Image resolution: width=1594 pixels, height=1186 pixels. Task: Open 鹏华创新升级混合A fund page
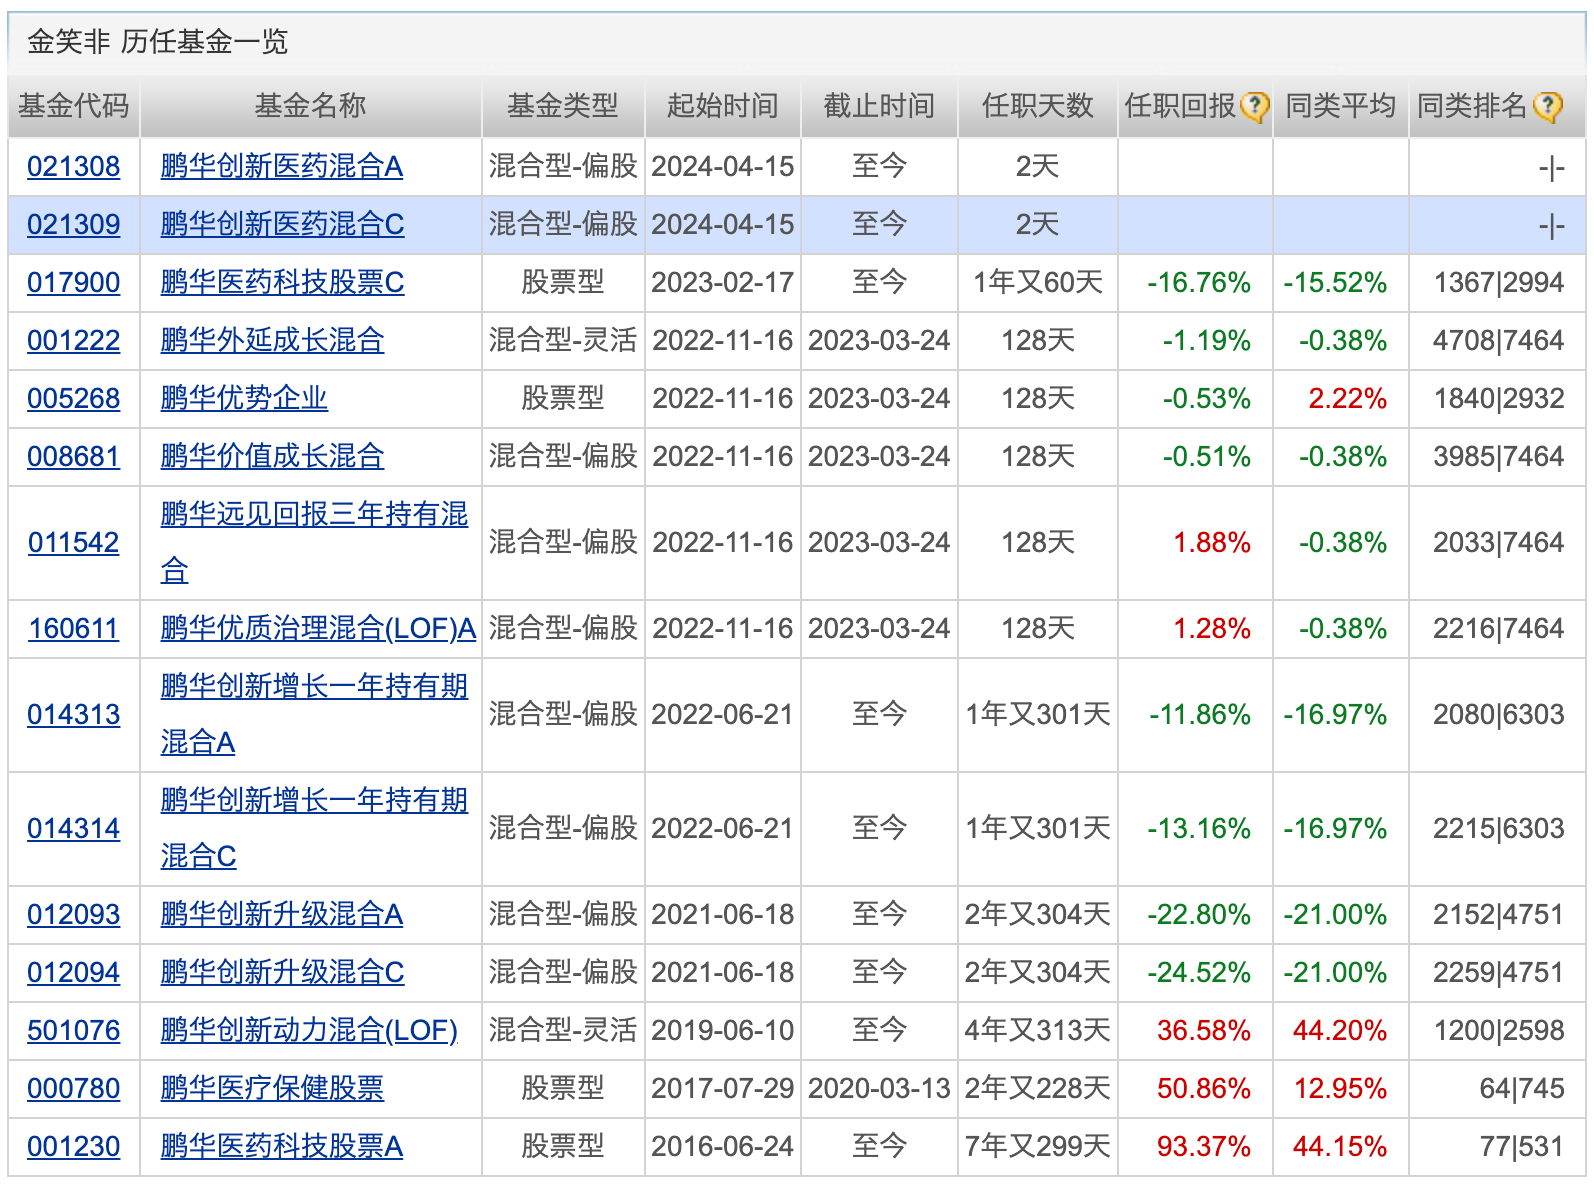[282, 914]
